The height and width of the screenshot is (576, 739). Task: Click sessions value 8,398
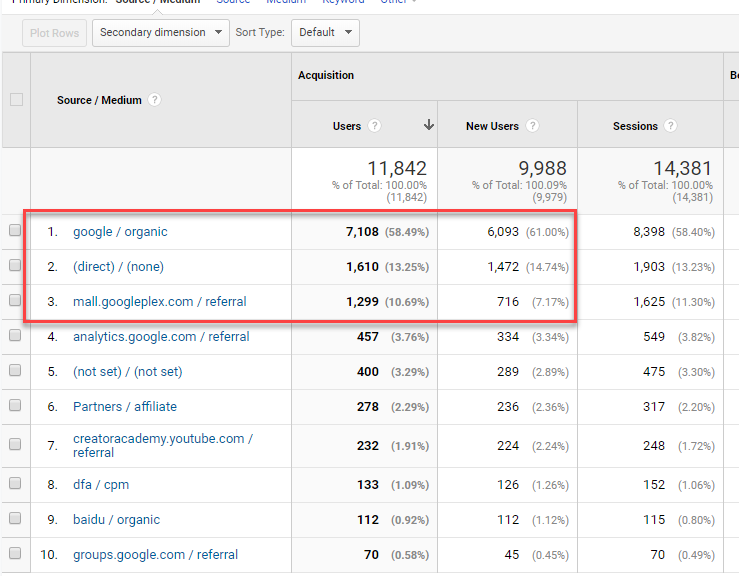tap(649, 232)
